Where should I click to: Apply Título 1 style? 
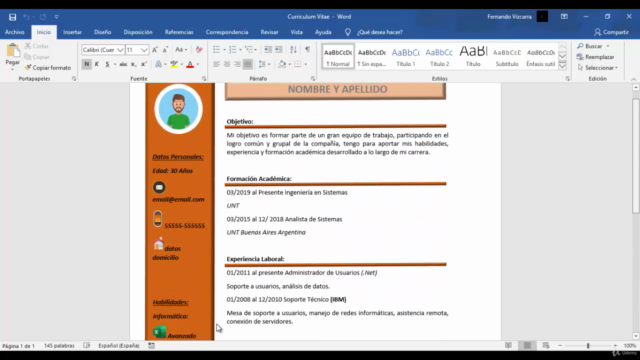coord(406,56)
